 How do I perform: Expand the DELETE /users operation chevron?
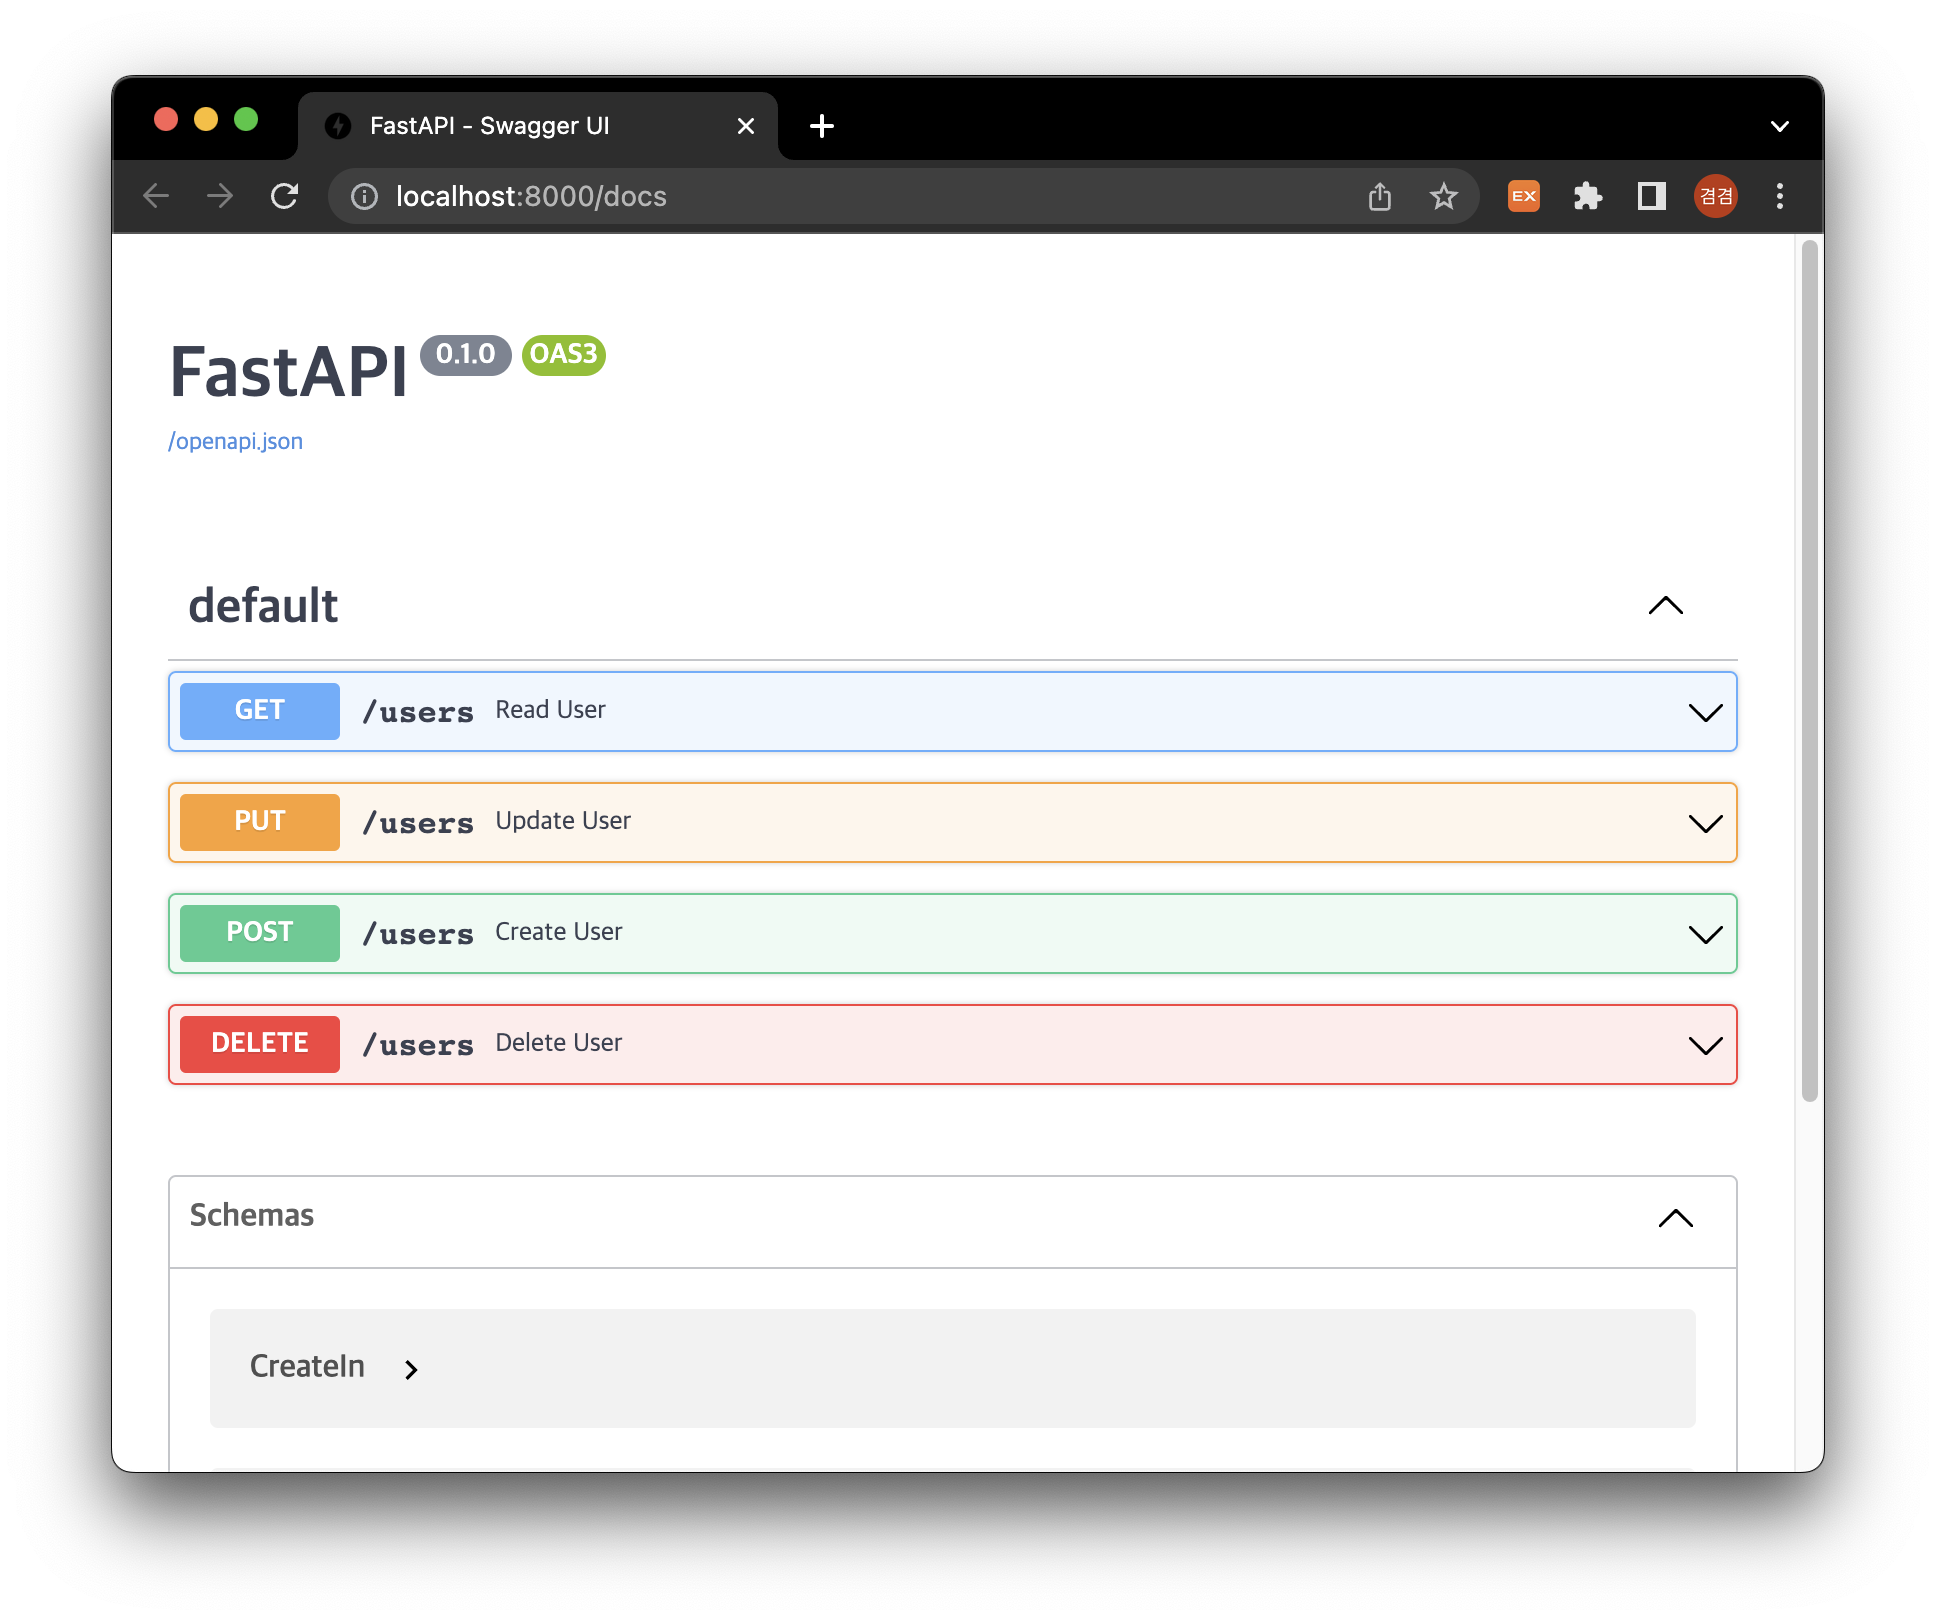tap(1704, 1045)
